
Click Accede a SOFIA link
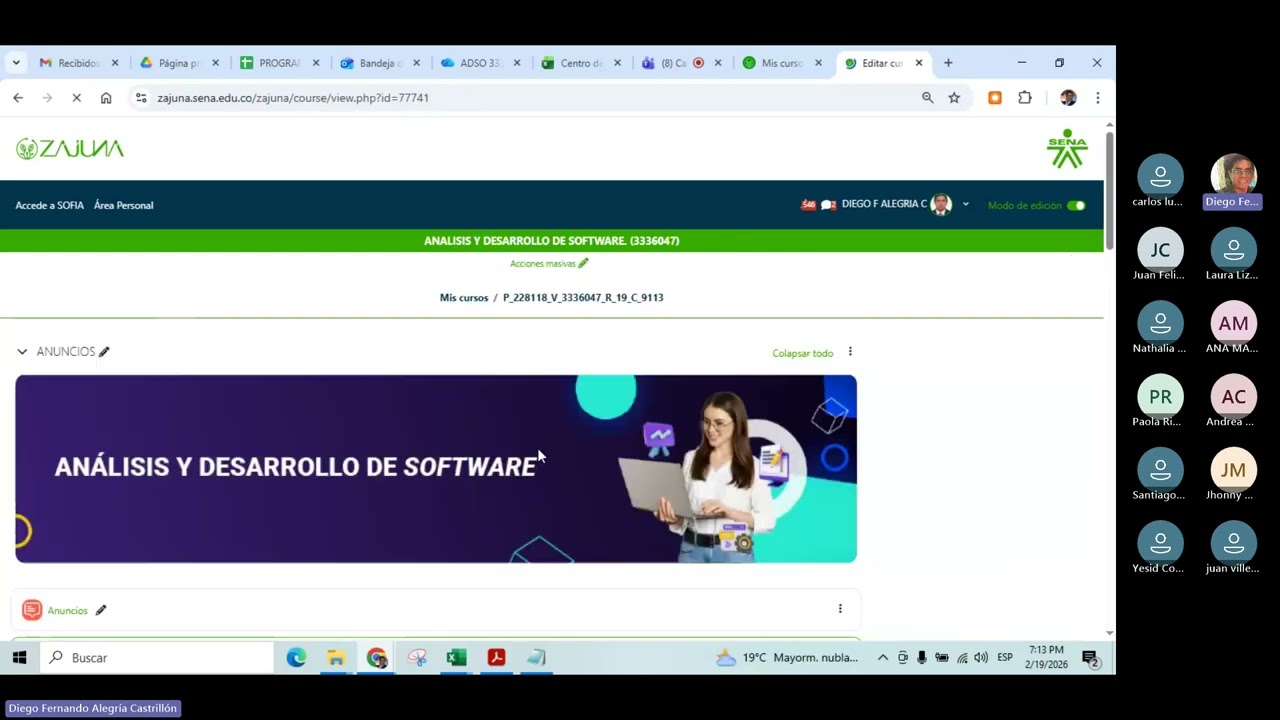pos(49,205)
